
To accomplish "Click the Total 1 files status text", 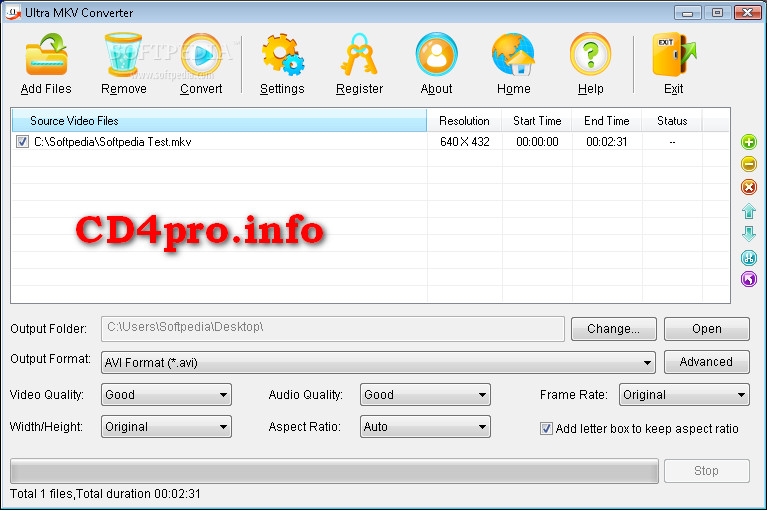I will pos(105,494).
